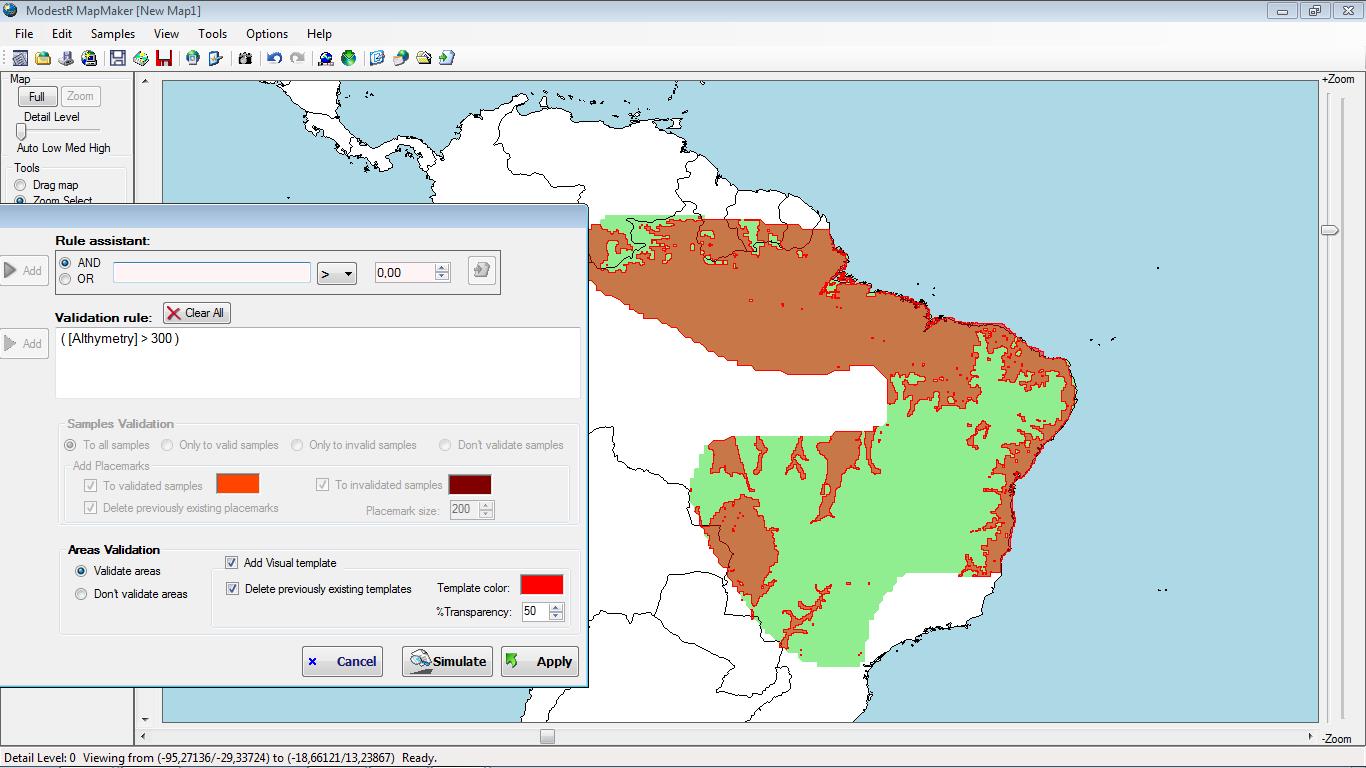This screenshot has width=1366, height=768.
Task: Click the new map grid toolbar icon
Action: tap(20, 58)
